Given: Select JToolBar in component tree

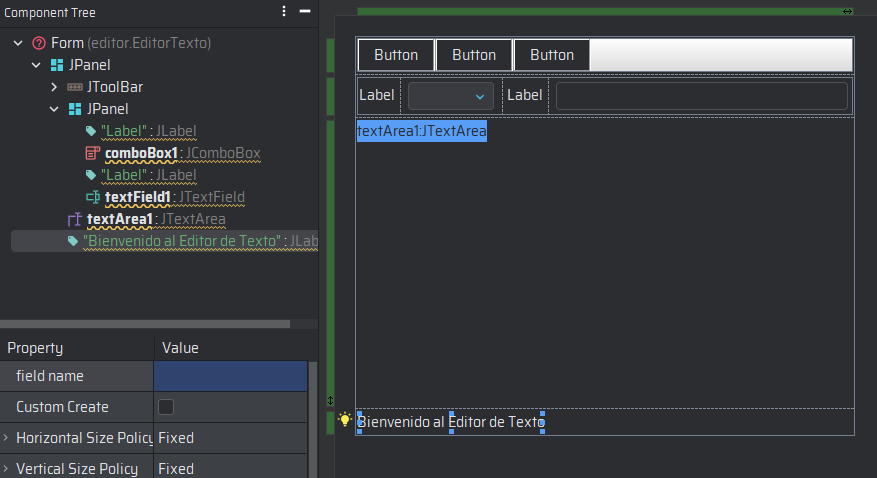Looking at the screenshot, I should [x=115, y=87].
